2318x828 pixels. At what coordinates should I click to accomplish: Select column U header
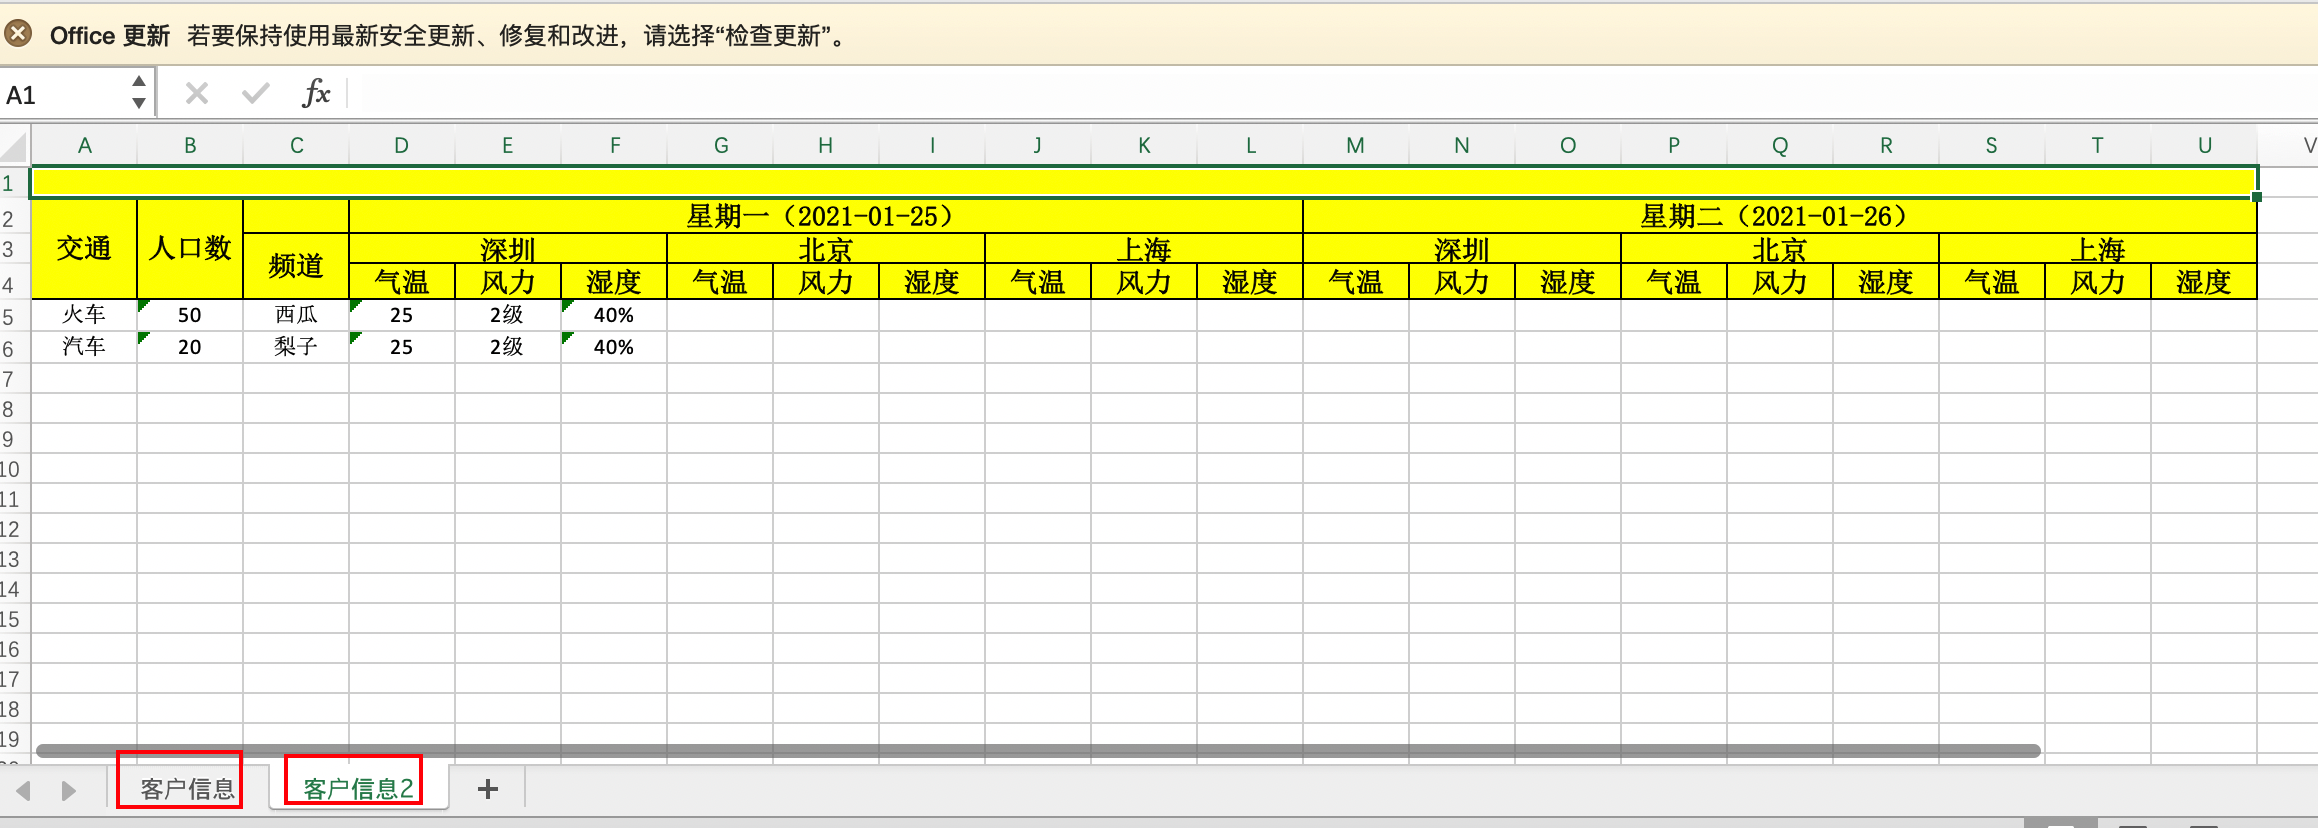pyautogui.click(x=2204, y=146)
